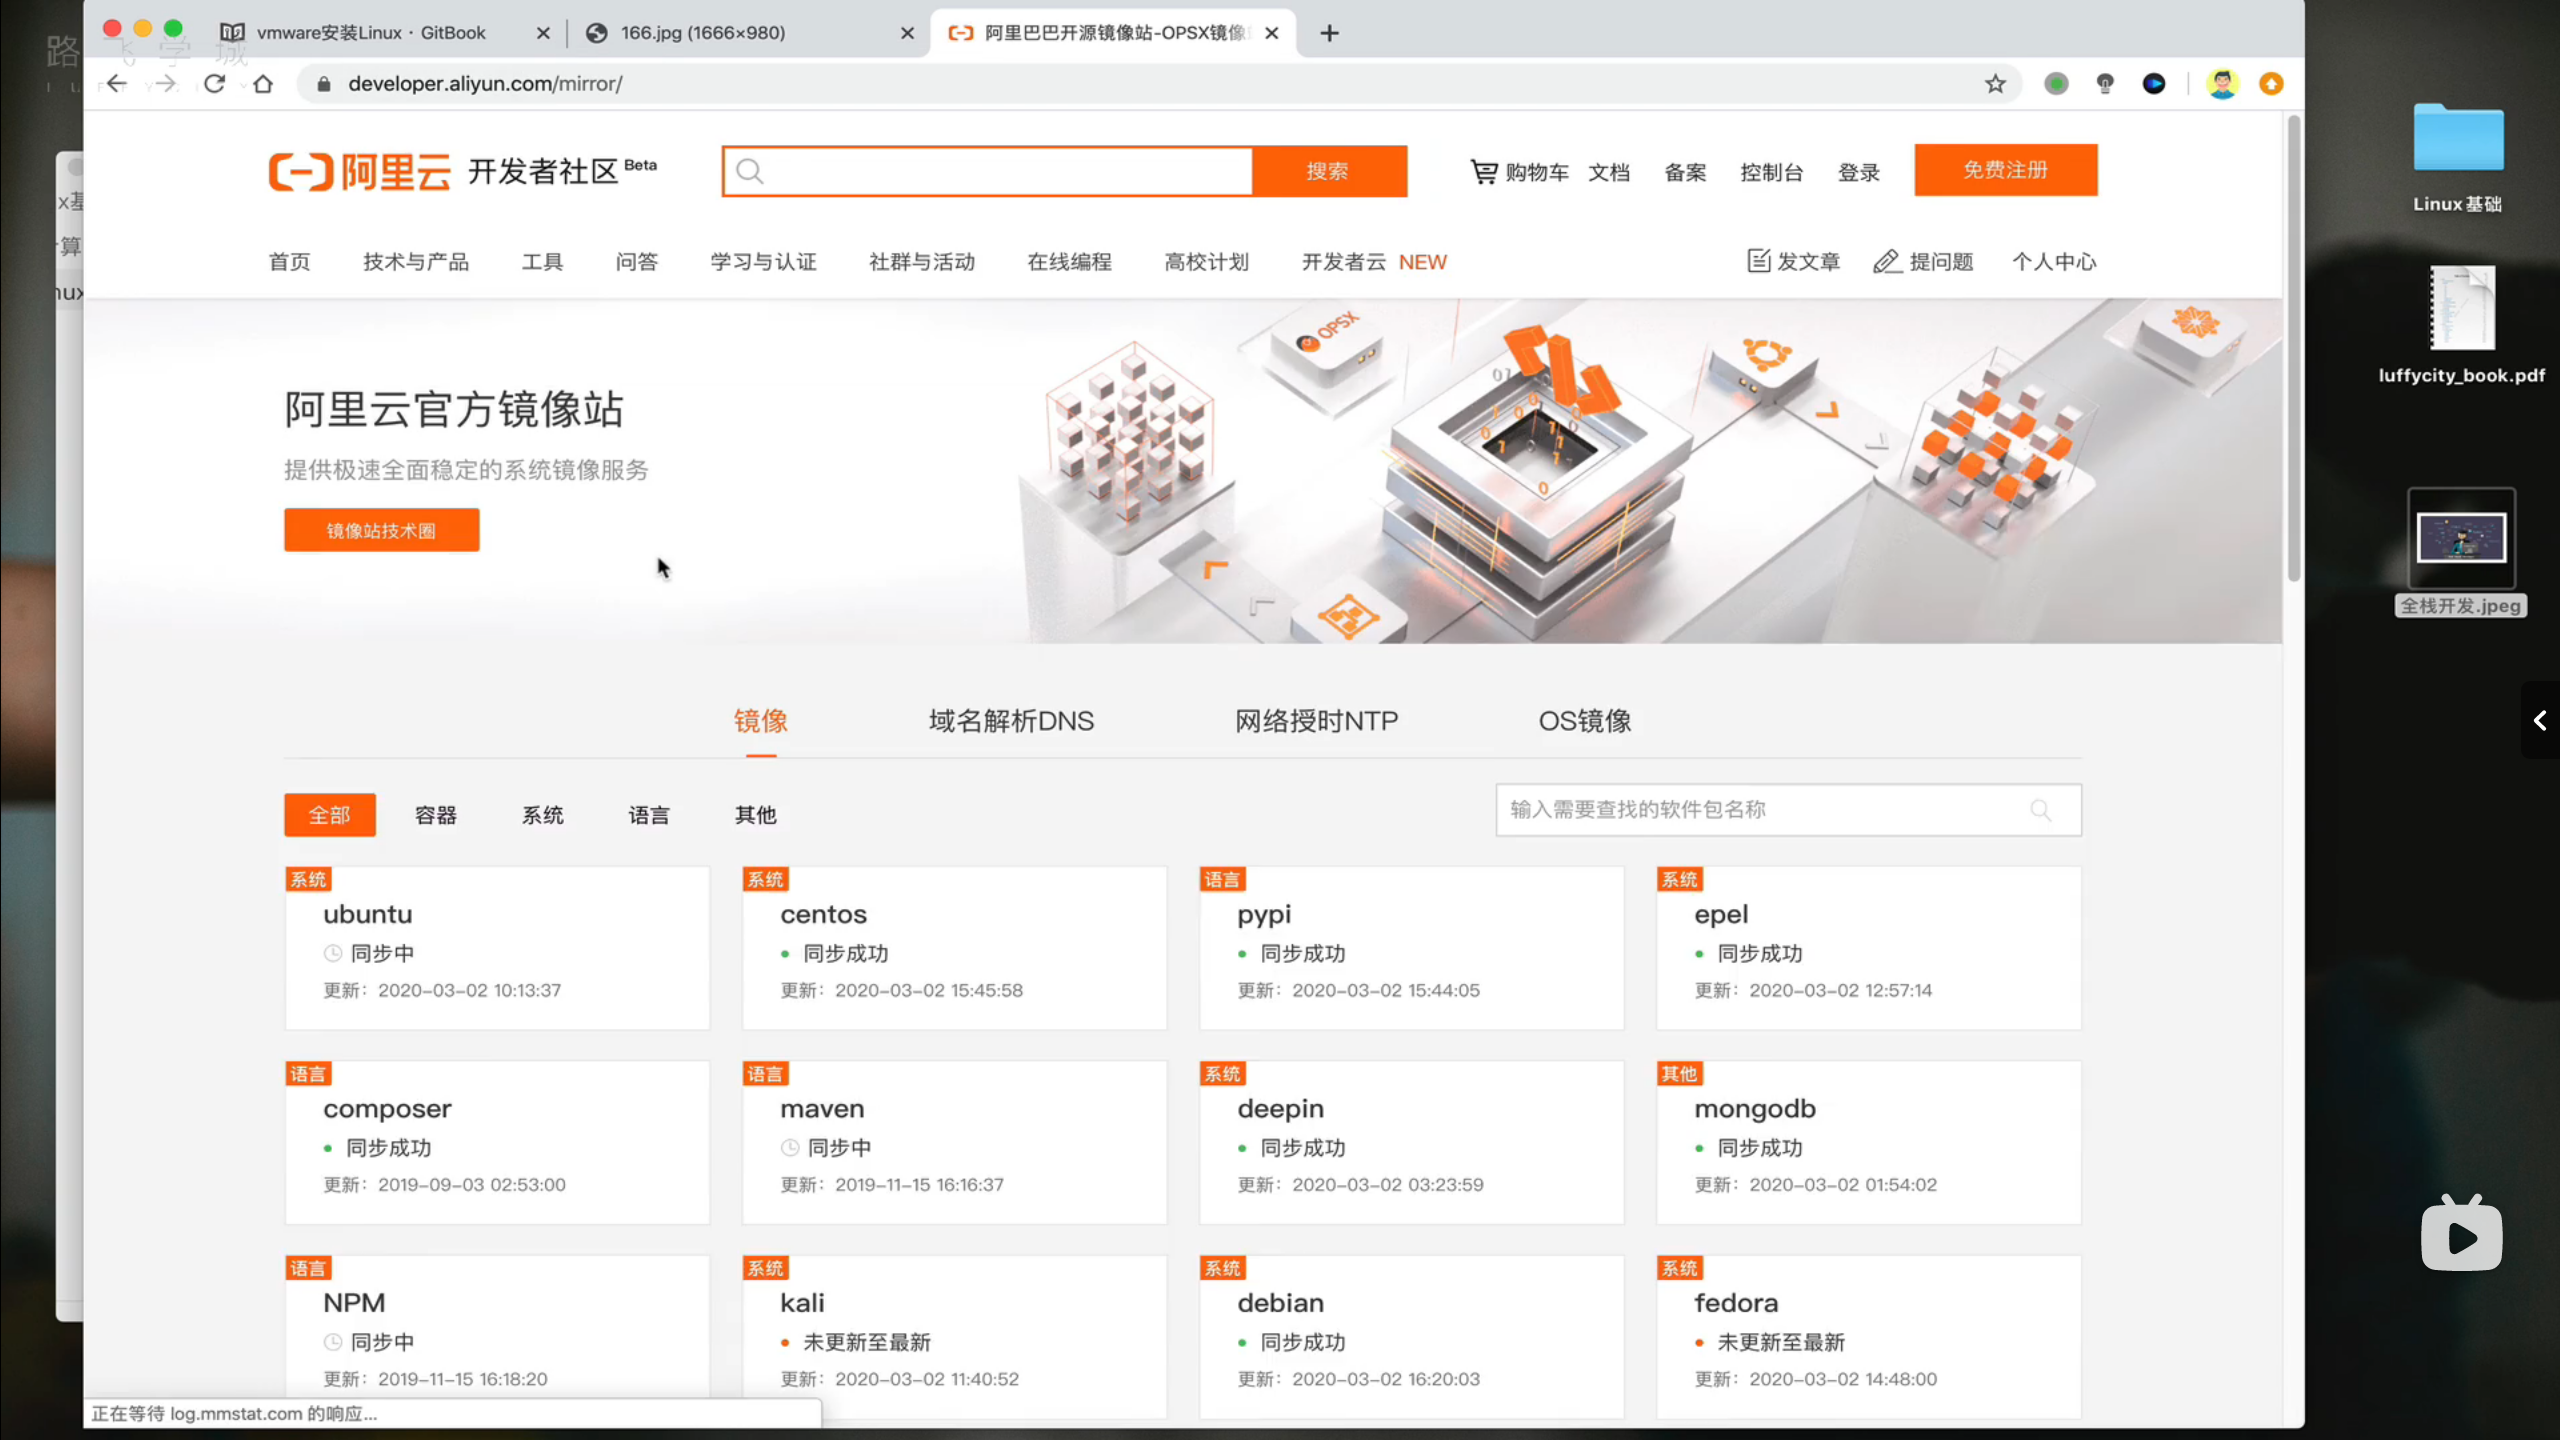This screenshot has height=1440, width=2560.
Task: Open the 购物车 shopping cart
Action: tap(1519, 172)
